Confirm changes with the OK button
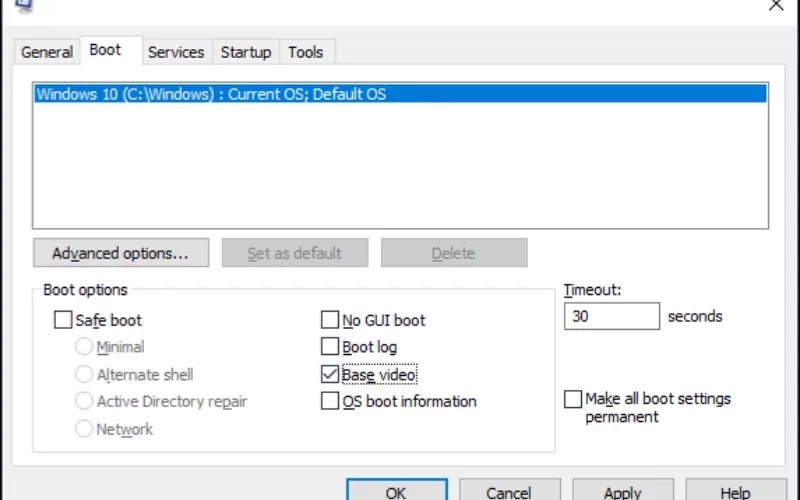The height and width of the screenshot is (500, 800). [397, 490]
